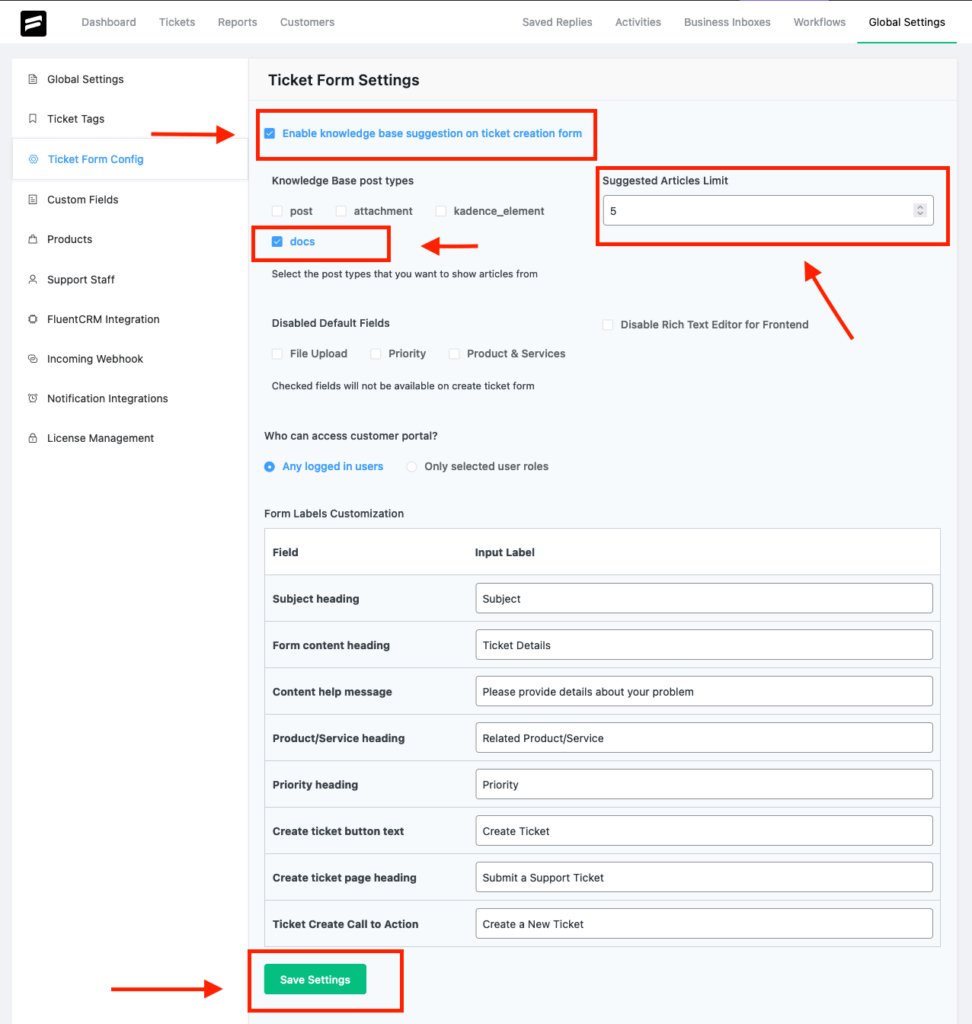Toggle the knowledge base suggestion checkbox
Viewport: 972px width, 1024px height.
[270, 133]
